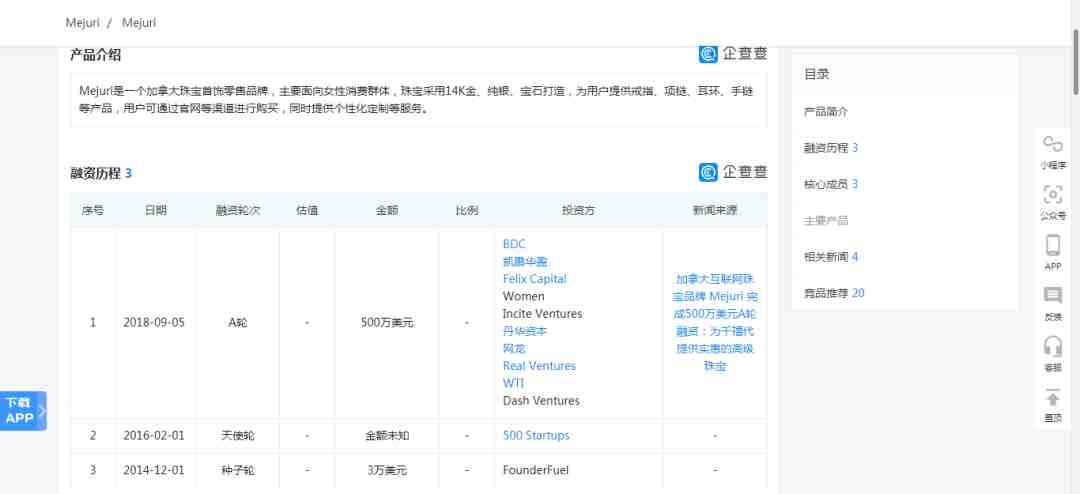
Task: Click the FounderFuel investor text
Action: tap(536, 471)
